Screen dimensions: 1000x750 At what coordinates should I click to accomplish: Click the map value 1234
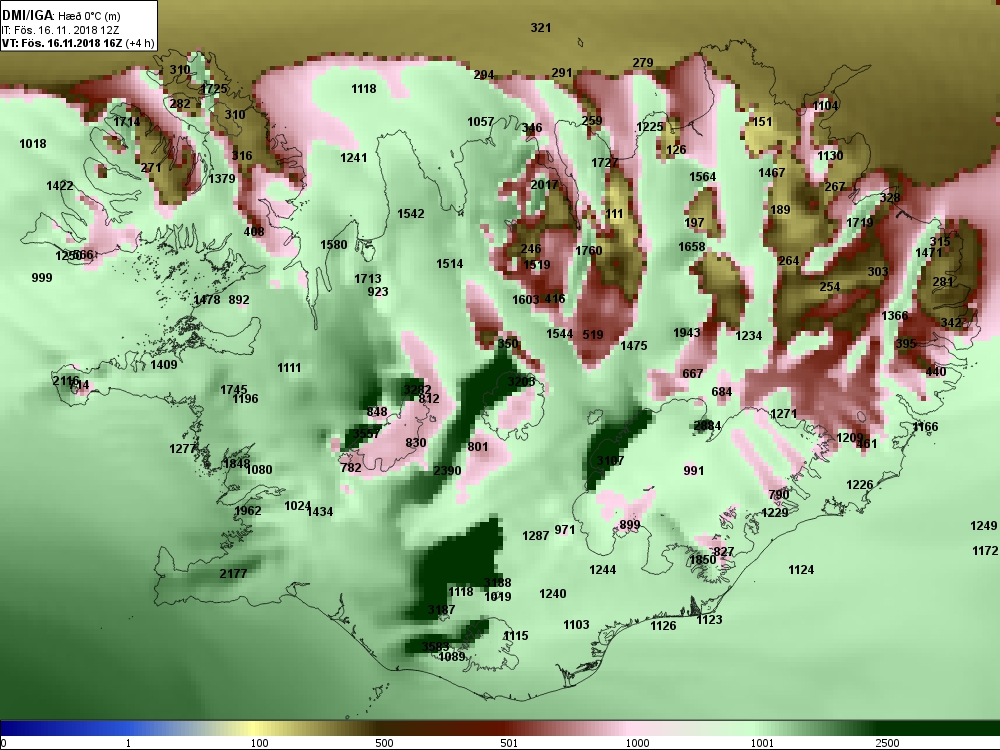[x=749, y=335]
